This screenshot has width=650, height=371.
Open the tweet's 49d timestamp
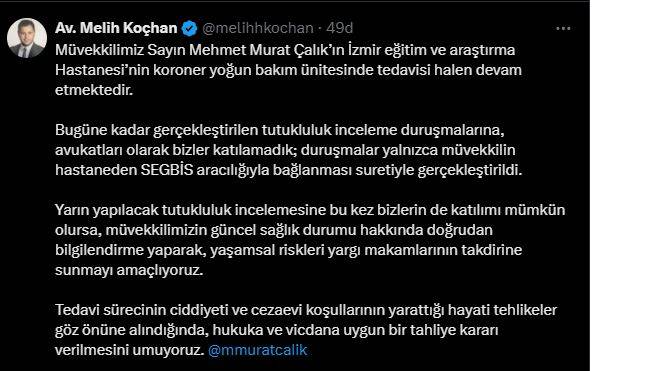click(340, 28)
